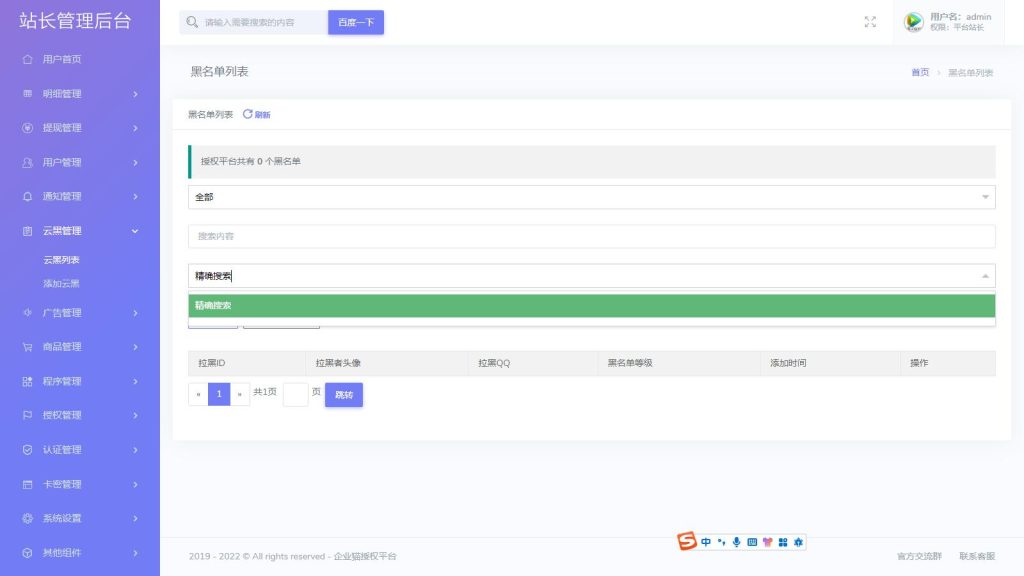
Task: Click the fullscreen toggle icon in header
Action: tap(870, 22)
